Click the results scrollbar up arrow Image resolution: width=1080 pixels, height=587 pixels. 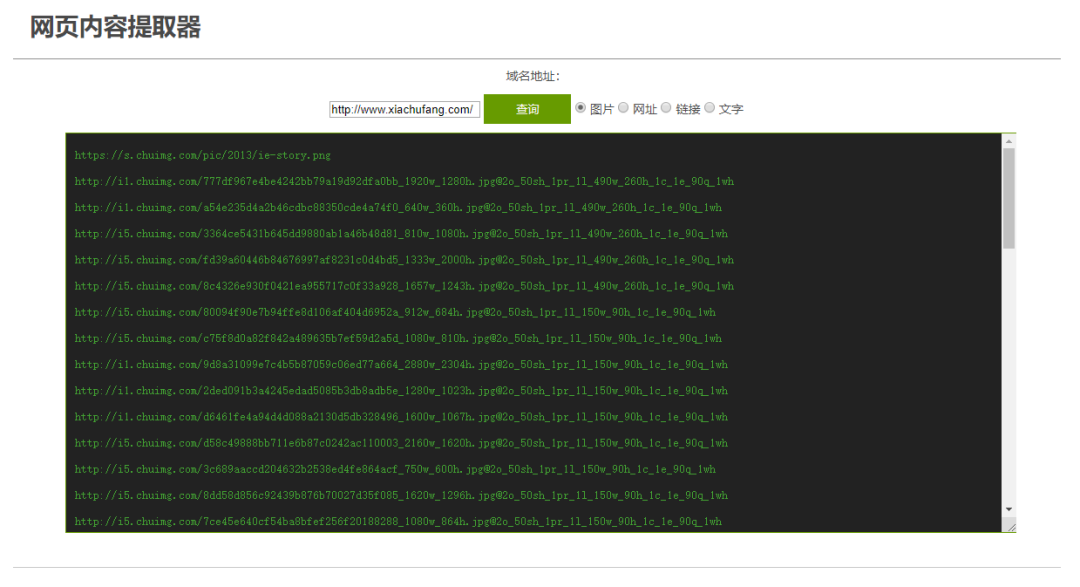pyautogui.click(x=1008, y=142)
